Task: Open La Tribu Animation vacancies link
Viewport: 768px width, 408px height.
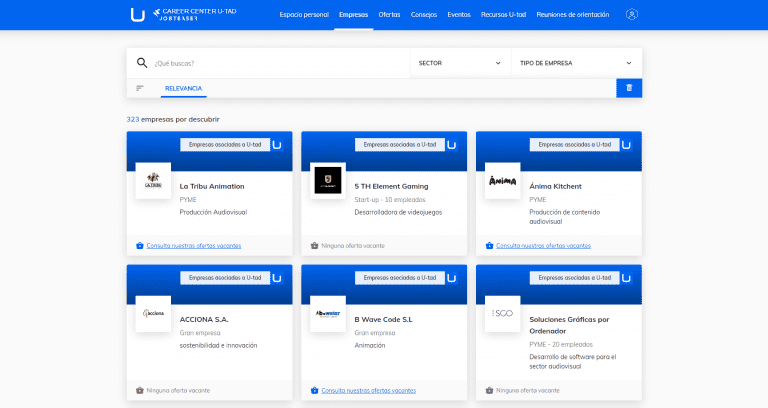Action: [194, 245]
